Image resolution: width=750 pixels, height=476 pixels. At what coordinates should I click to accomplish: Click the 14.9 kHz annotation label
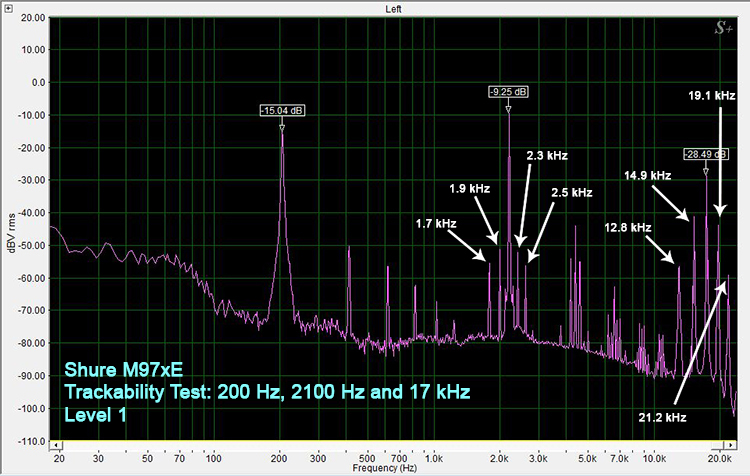click(647, 175)
